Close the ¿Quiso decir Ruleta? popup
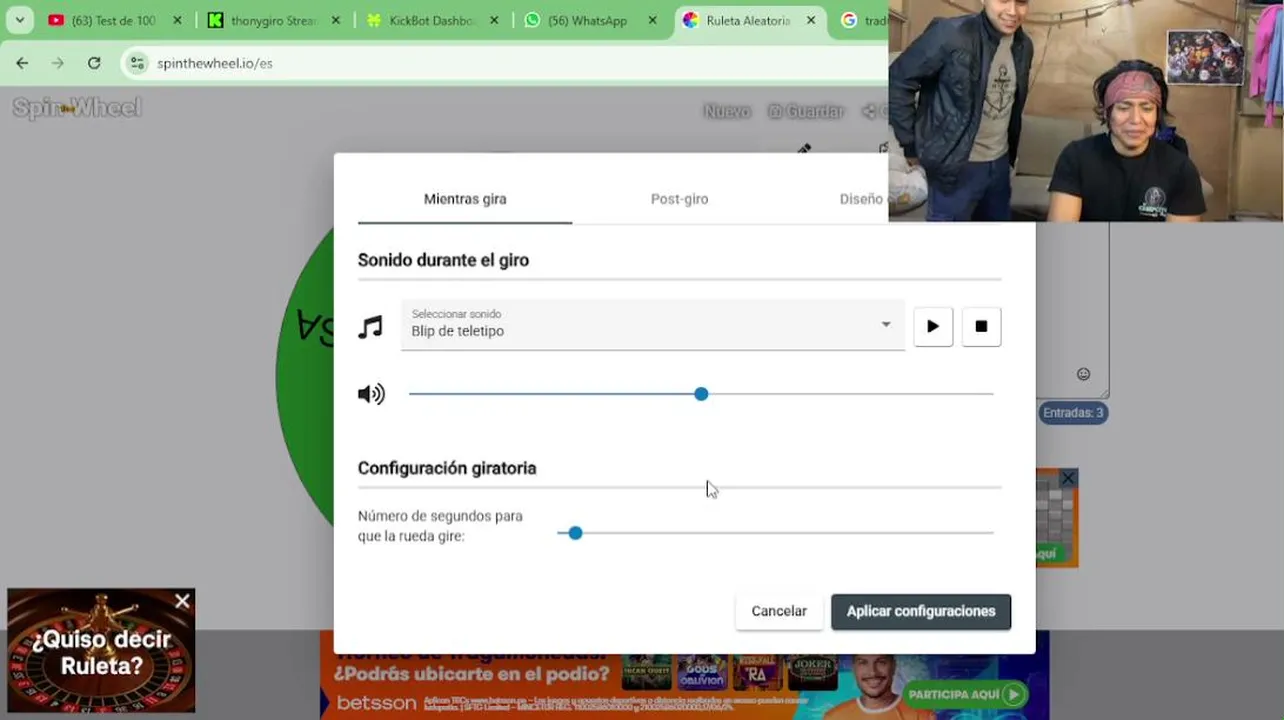This screenshot has height=720, width=1284. click(182, 601)
